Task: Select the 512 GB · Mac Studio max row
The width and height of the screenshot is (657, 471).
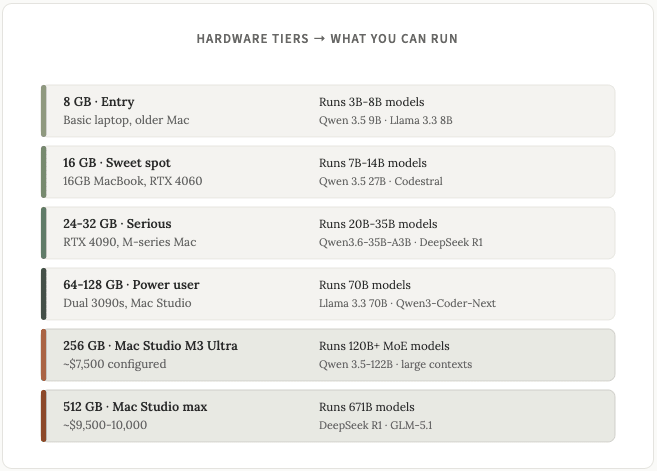Action: point(328,416)
